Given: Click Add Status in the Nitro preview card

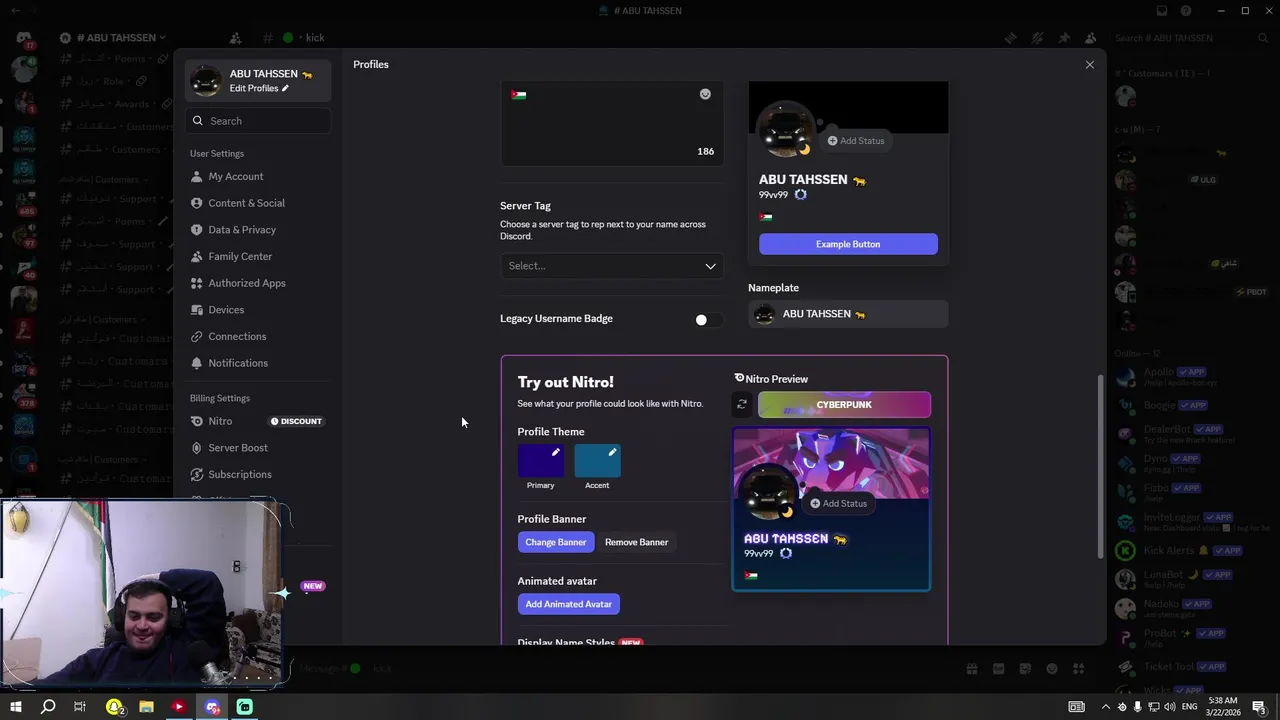Looking at the screenshot, I should pyautogui.click(x=839, y=503).
